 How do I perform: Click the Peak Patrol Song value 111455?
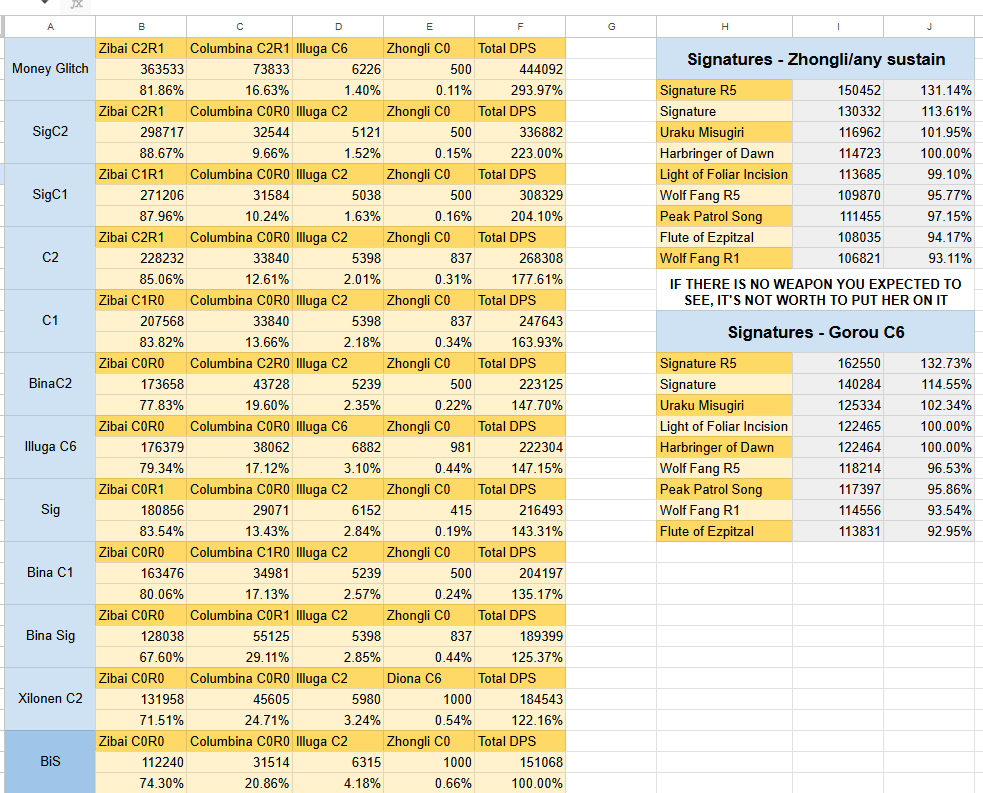coord(838,216)
